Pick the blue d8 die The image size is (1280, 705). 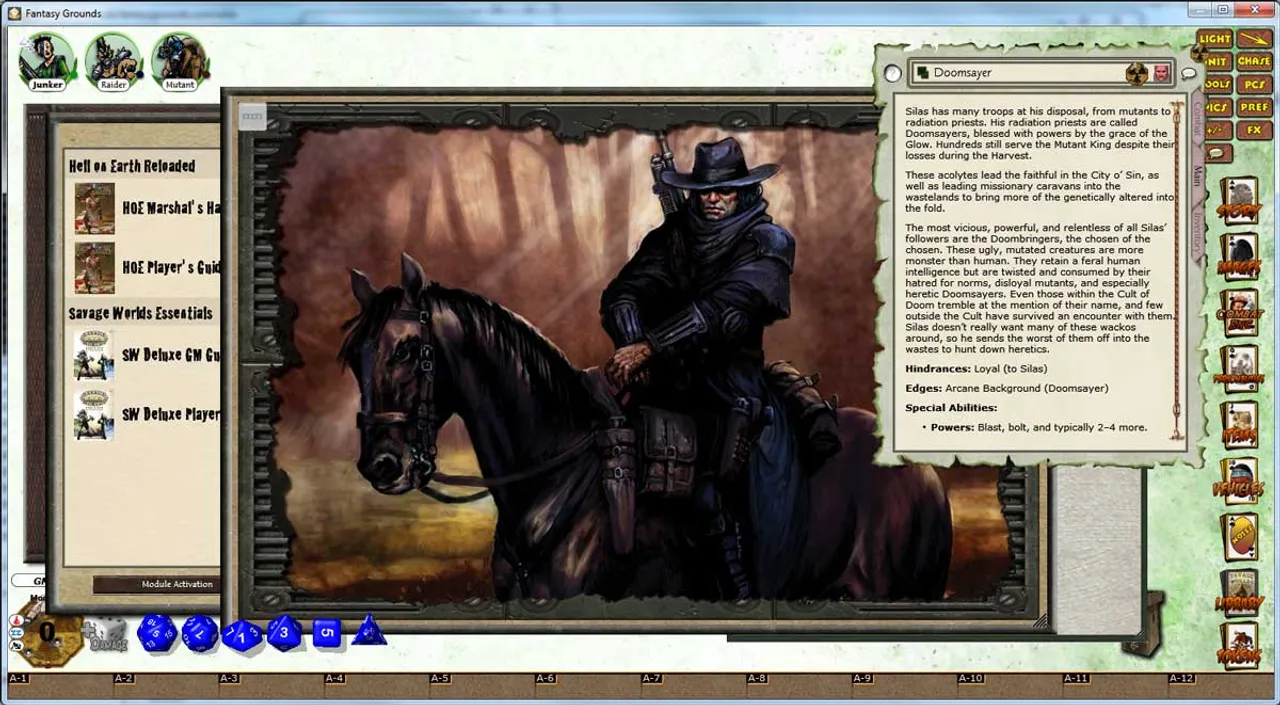coord(284,632)
